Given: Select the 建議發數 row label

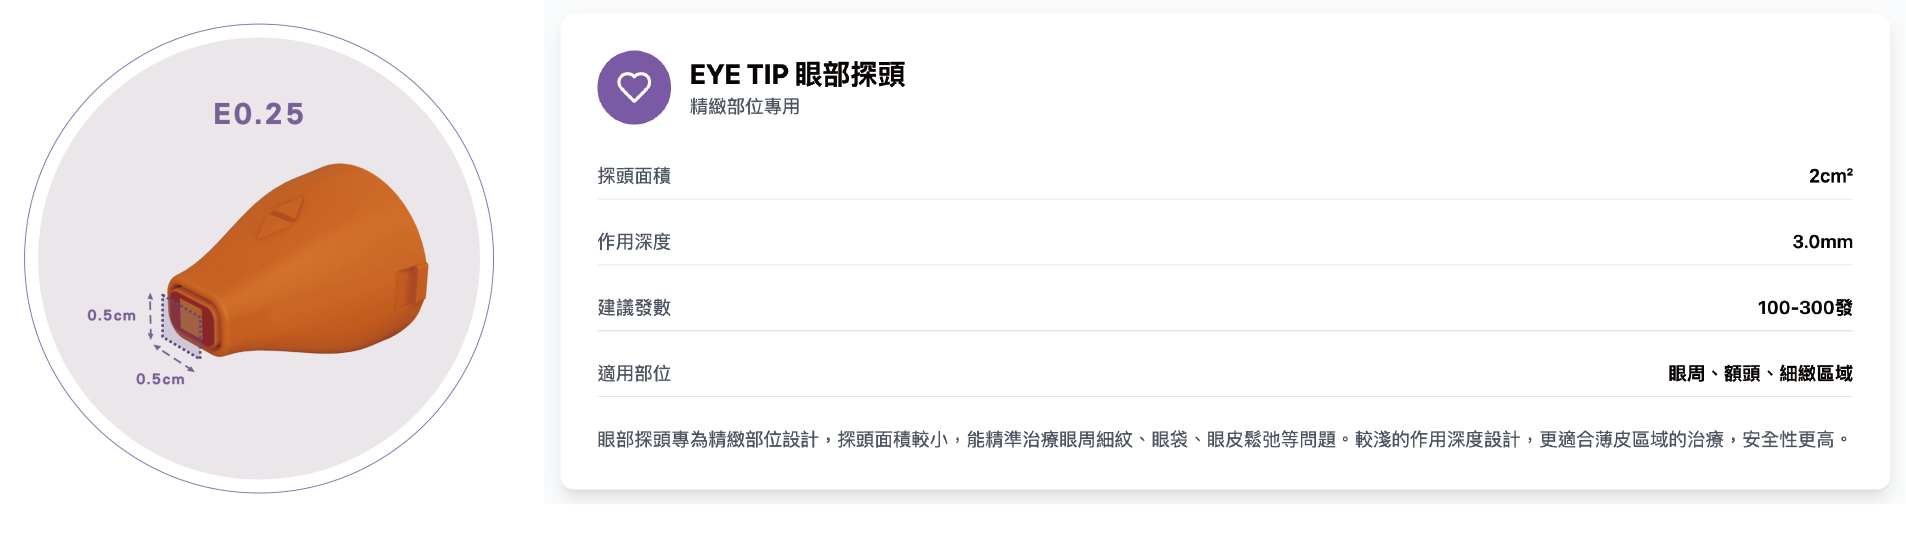Looking at the screenshot, I should (x=634, y=308).
